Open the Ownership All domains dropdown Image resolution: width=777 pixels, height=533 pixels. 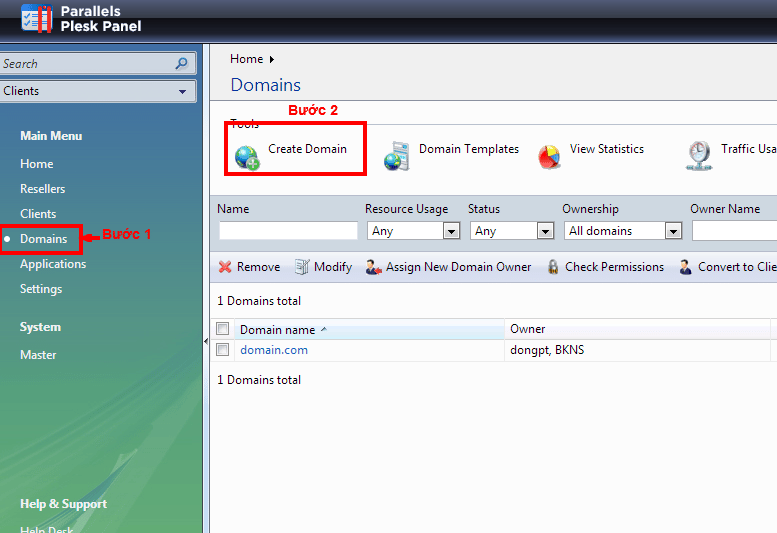pos(673,231)
